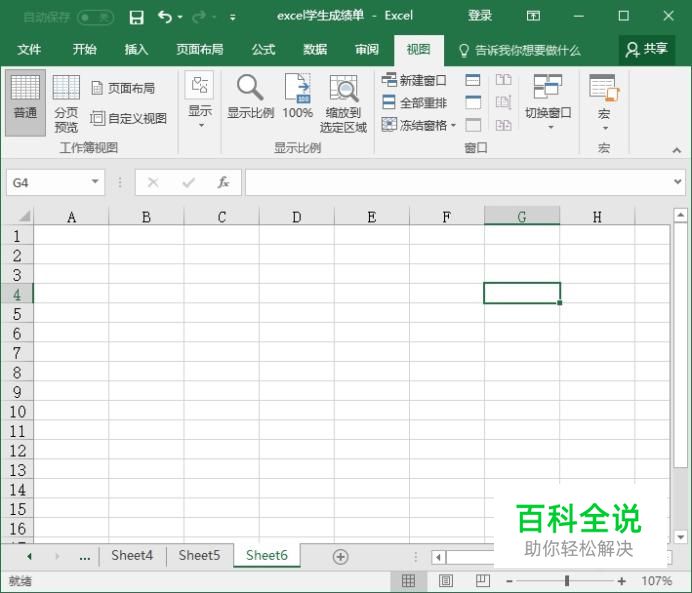The width and height of the screenshot is (692, 593).
Task: Switch to the 数据 tab
Action: [x=315, y=49]
